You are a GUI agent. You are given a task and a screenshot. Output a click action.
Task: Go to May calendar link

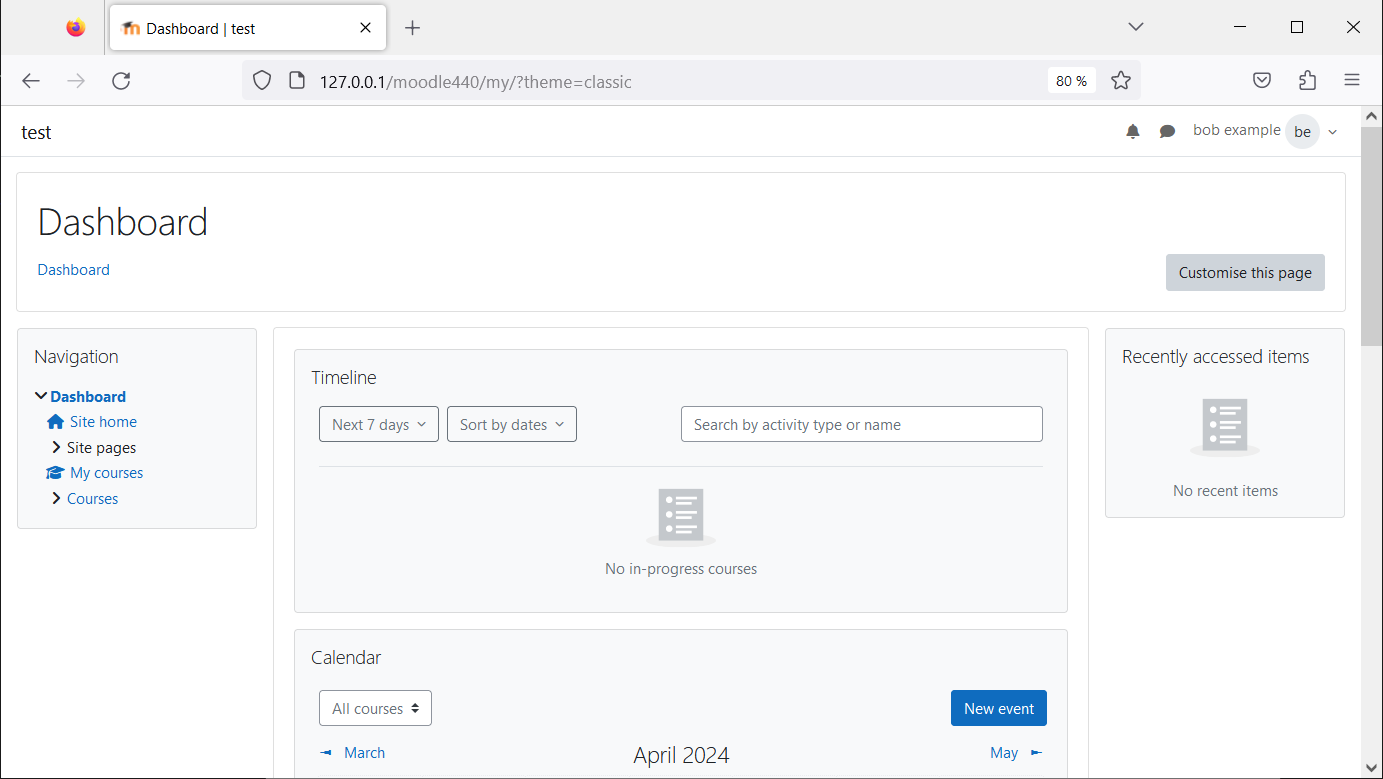point(1004,753)
